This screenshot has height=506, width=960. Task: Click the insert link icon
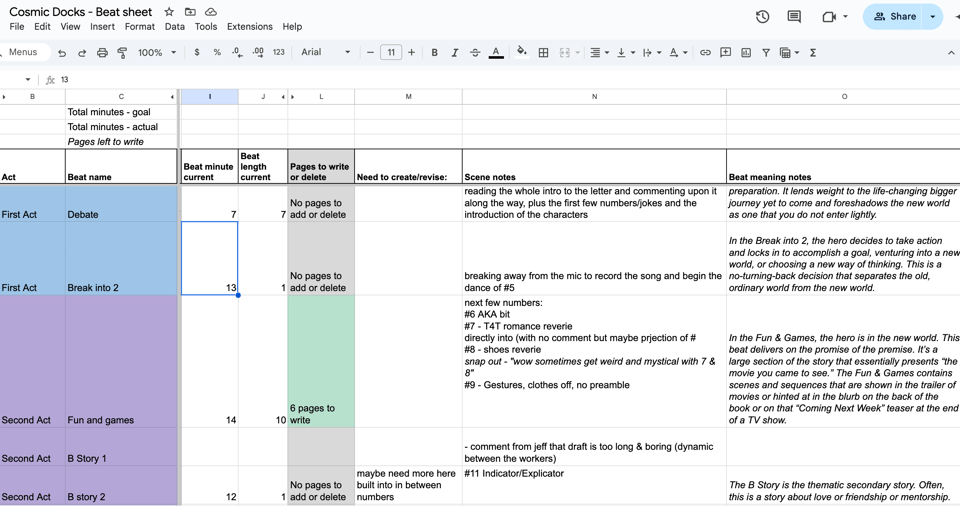point(705,53)
